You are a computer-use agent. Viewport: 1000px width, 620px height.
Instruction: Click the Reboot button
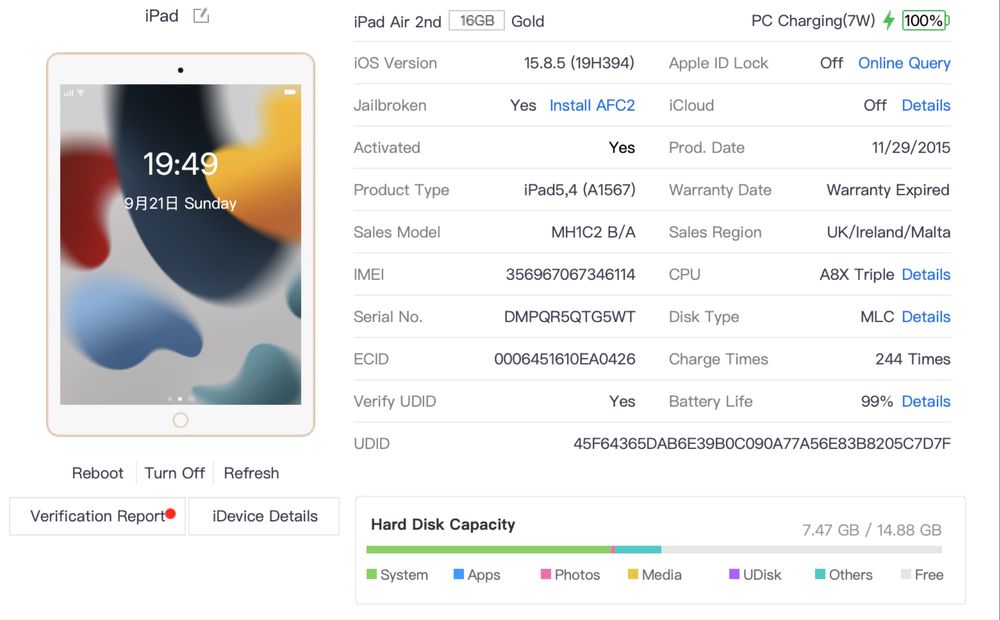pos(98,473)
